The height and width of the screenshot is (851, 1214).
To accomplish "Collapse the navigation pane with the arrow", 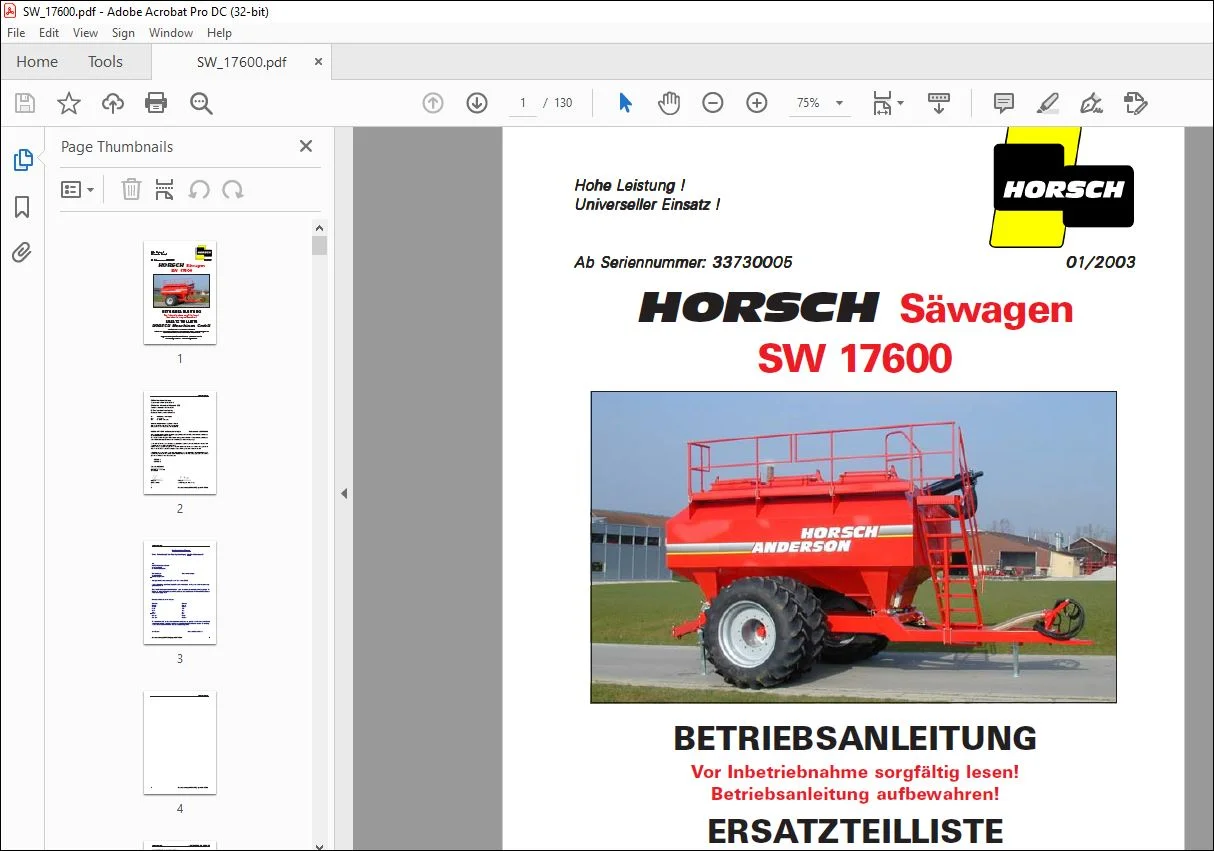I will [344, 493].
